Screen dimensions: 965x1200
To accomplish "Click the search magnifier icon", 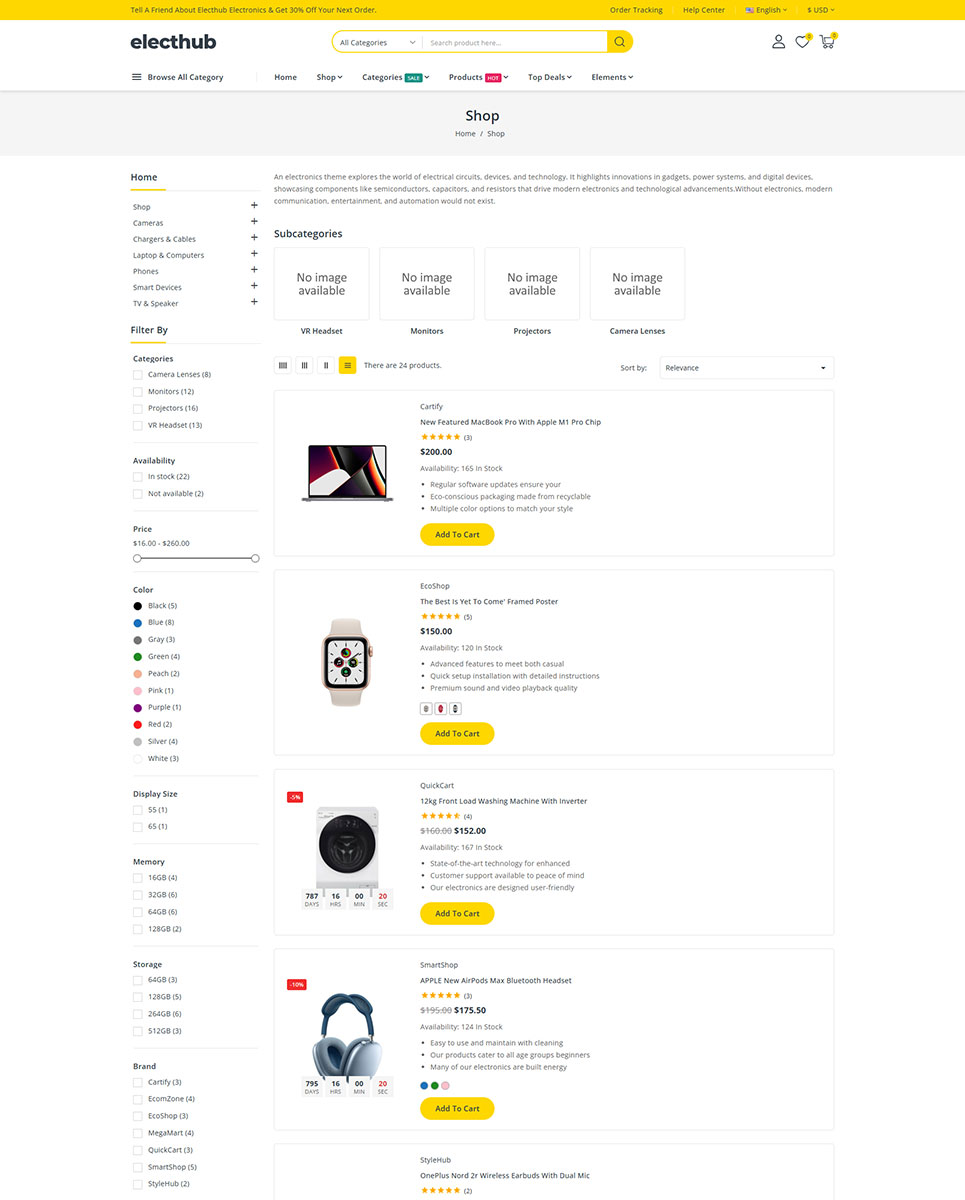I will click(x=620, y=42).
